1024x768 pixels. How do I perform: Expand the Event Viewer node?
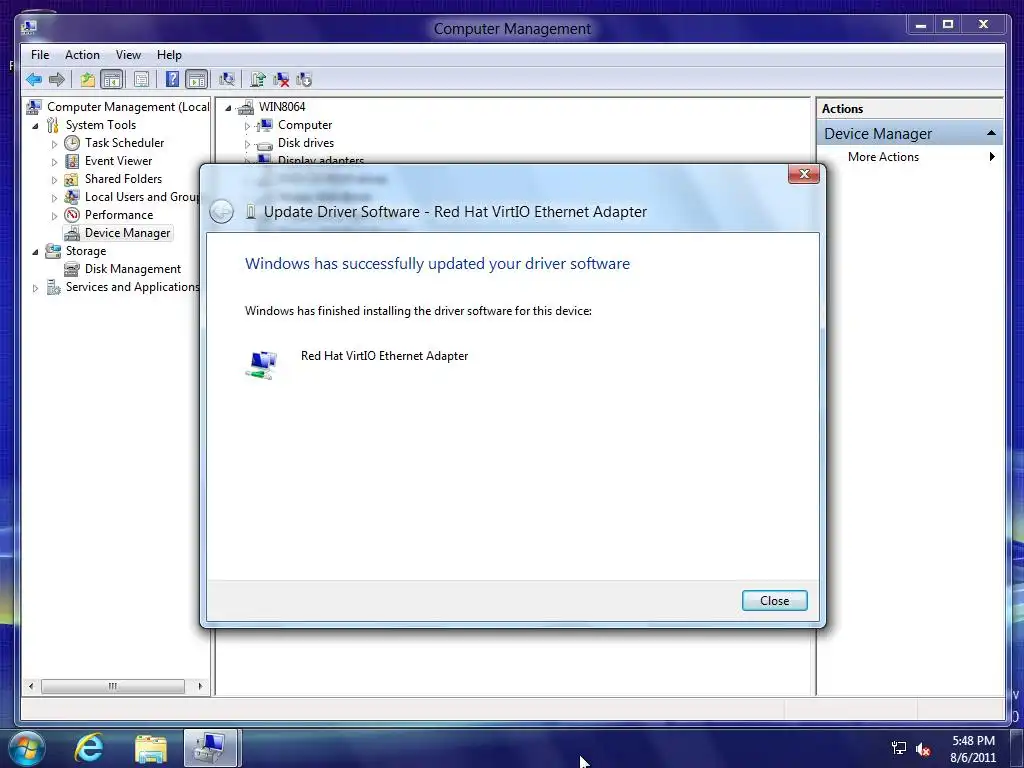(x=54, y=161)
